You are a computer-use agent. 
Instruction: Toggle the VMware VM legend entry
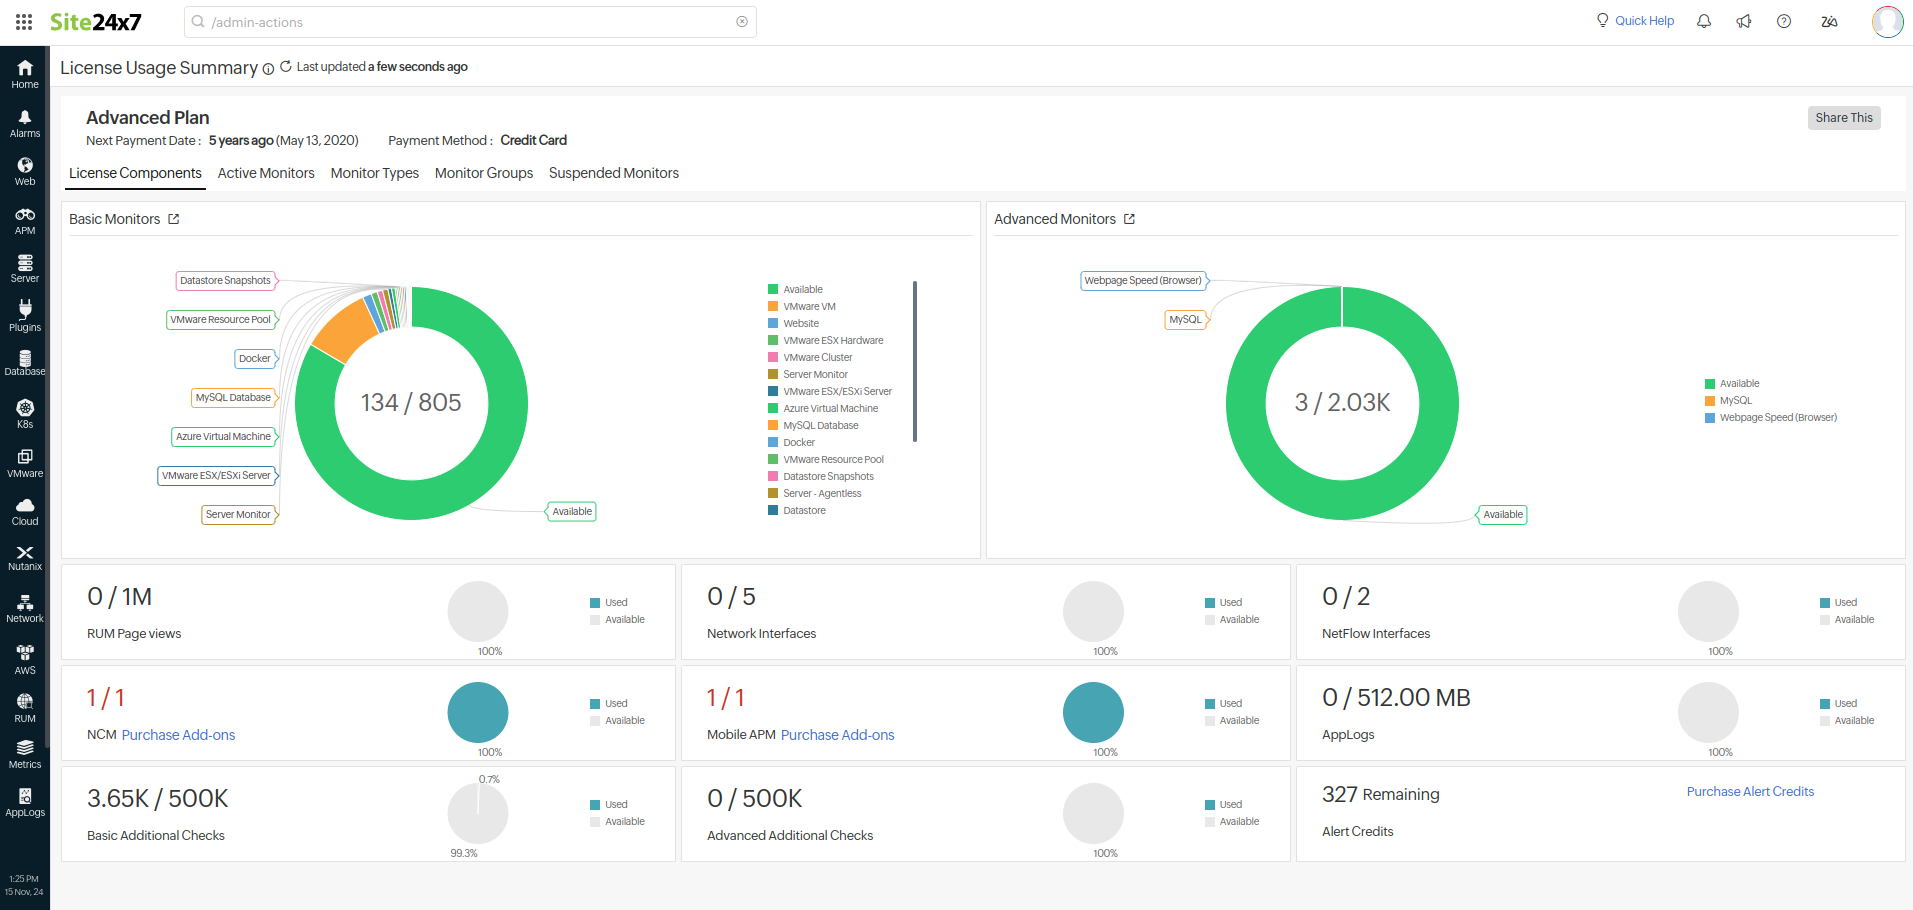coord(808,307)
